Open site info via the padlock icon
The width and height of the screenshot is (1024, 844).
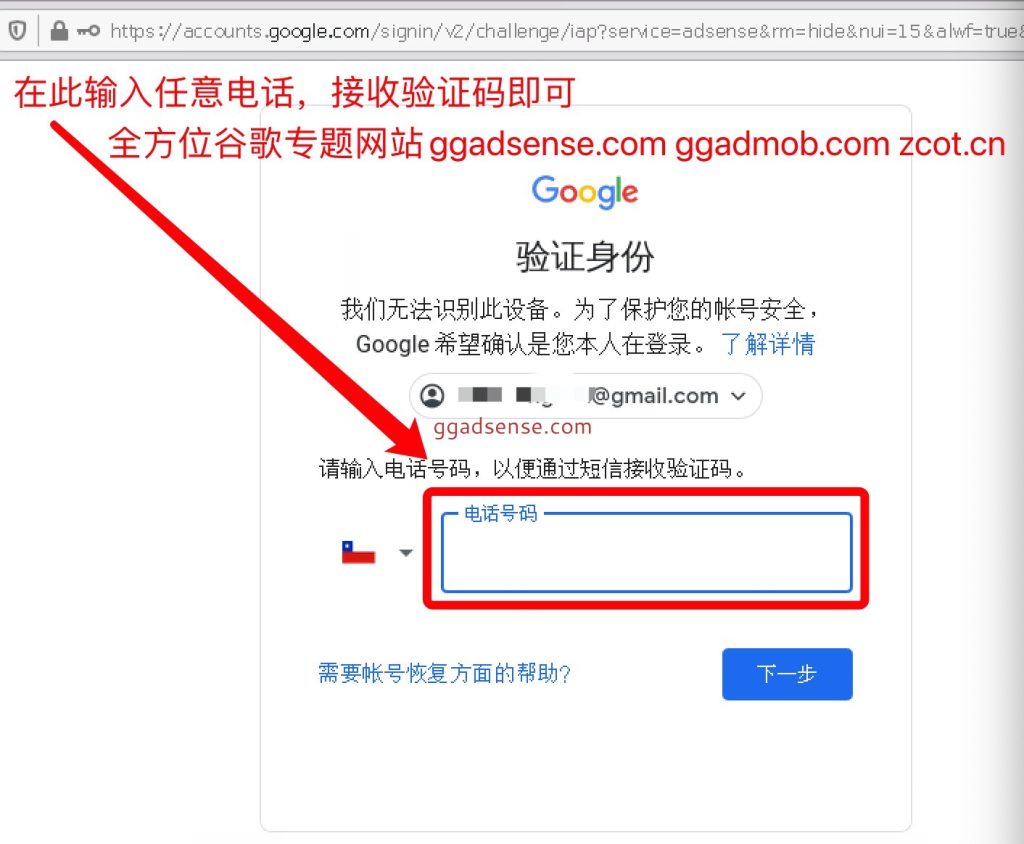click(59, 31)
